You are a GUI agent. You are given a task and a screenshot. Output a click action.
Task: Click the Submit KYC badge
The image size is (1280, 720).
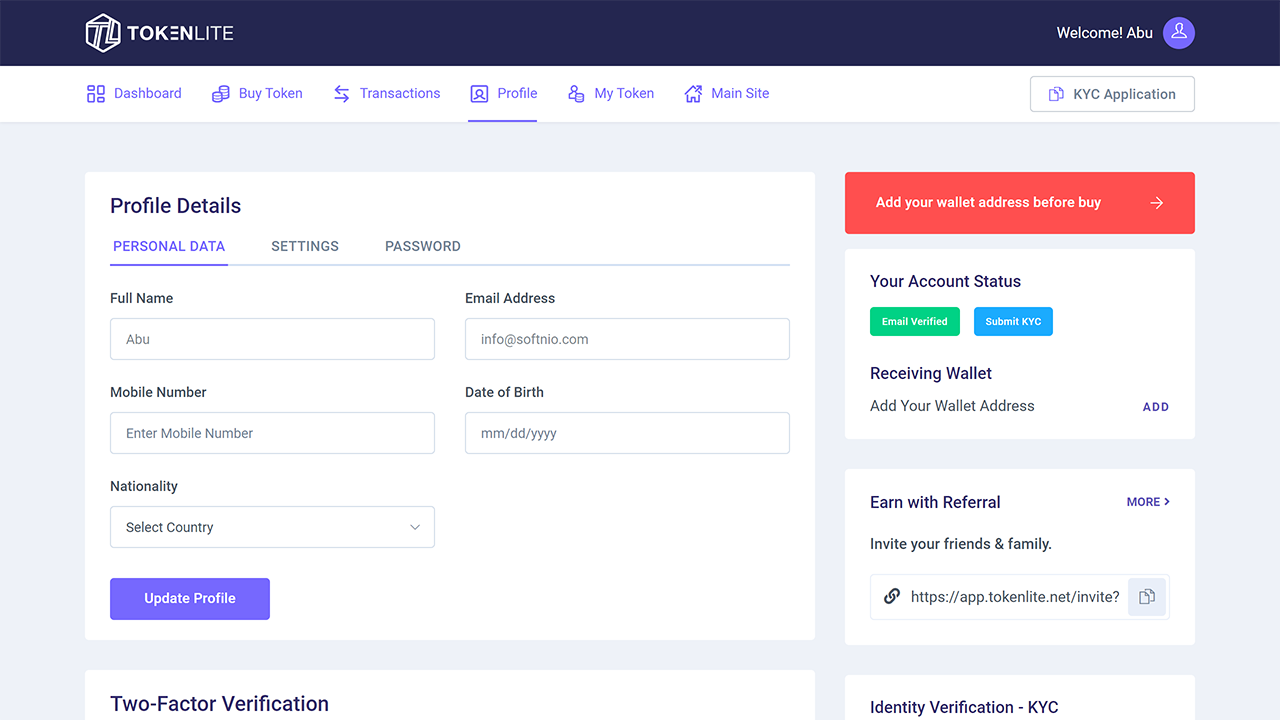[x=1013, y=321]
